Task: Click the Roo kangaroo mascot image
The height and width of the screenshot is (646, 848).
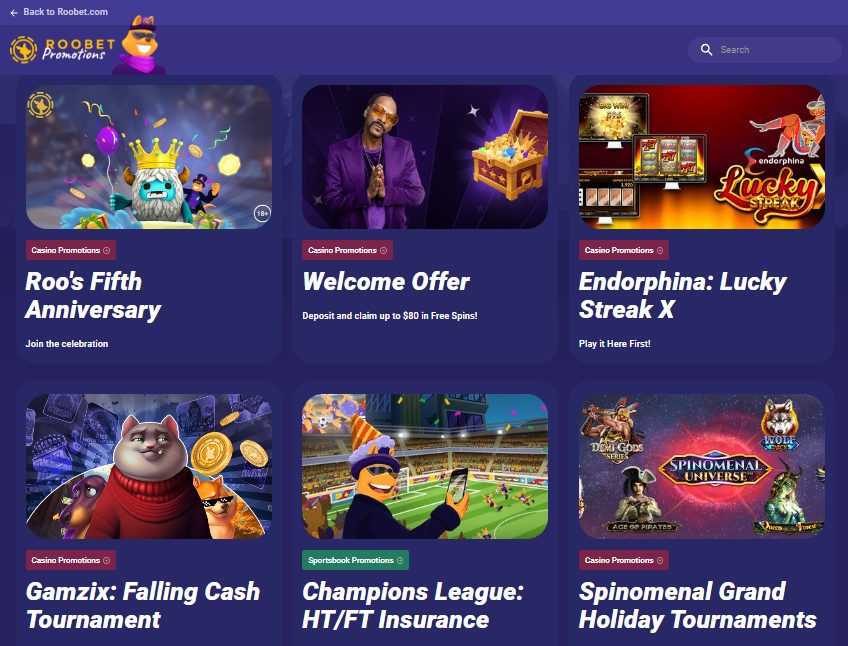Action: coord(139,45)
